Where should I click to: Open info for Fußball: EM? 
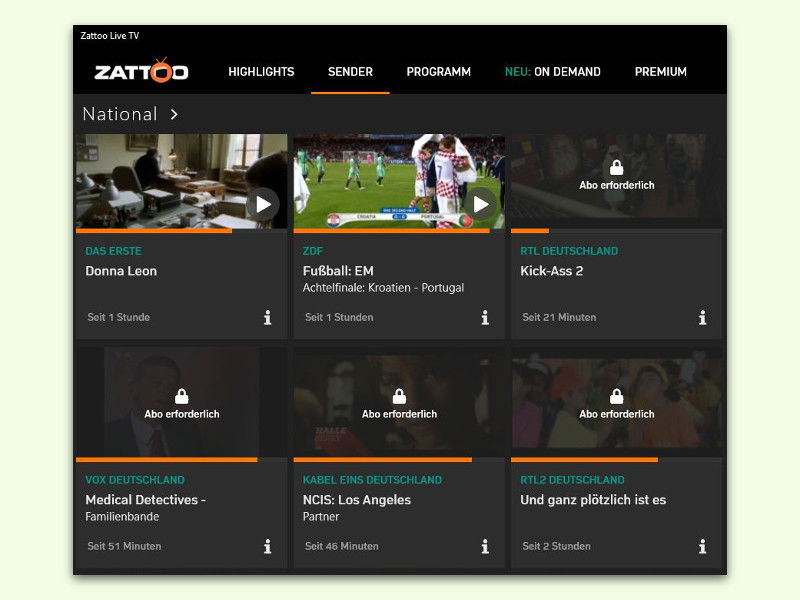click(x=485, y=317)
